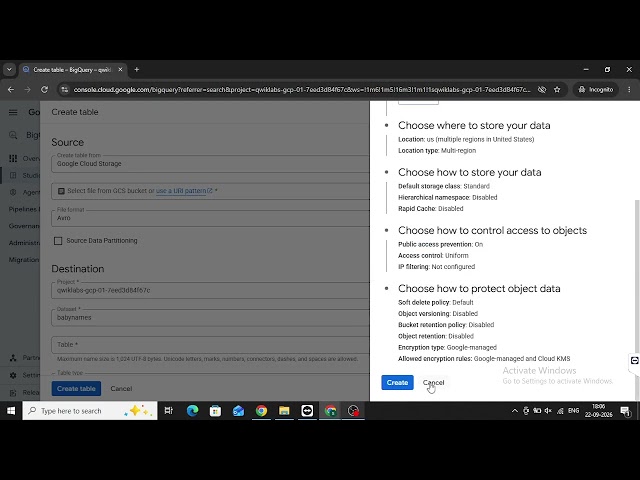Image resolution: width=640 pixels, height=480 pixels.
Task: Close the Create table BigQuery tab
Action: click(120, 70)
